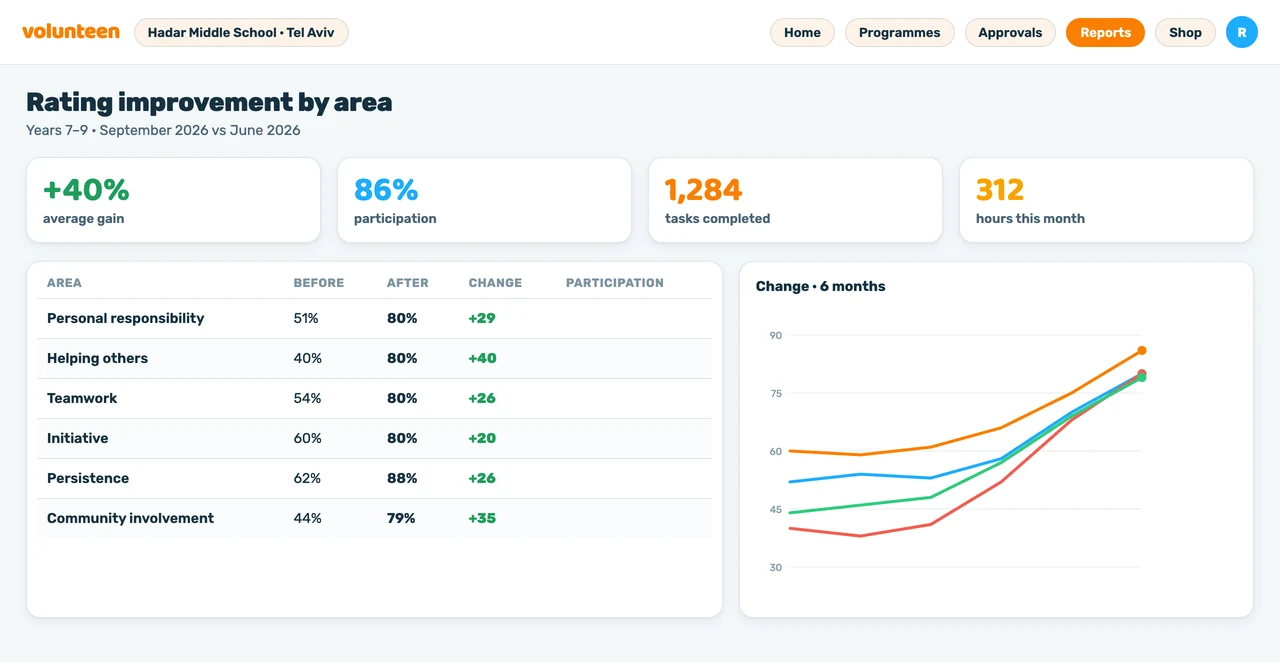Select the Personal responsibility row
The image size is (1280, 662).
pos(374,318)
